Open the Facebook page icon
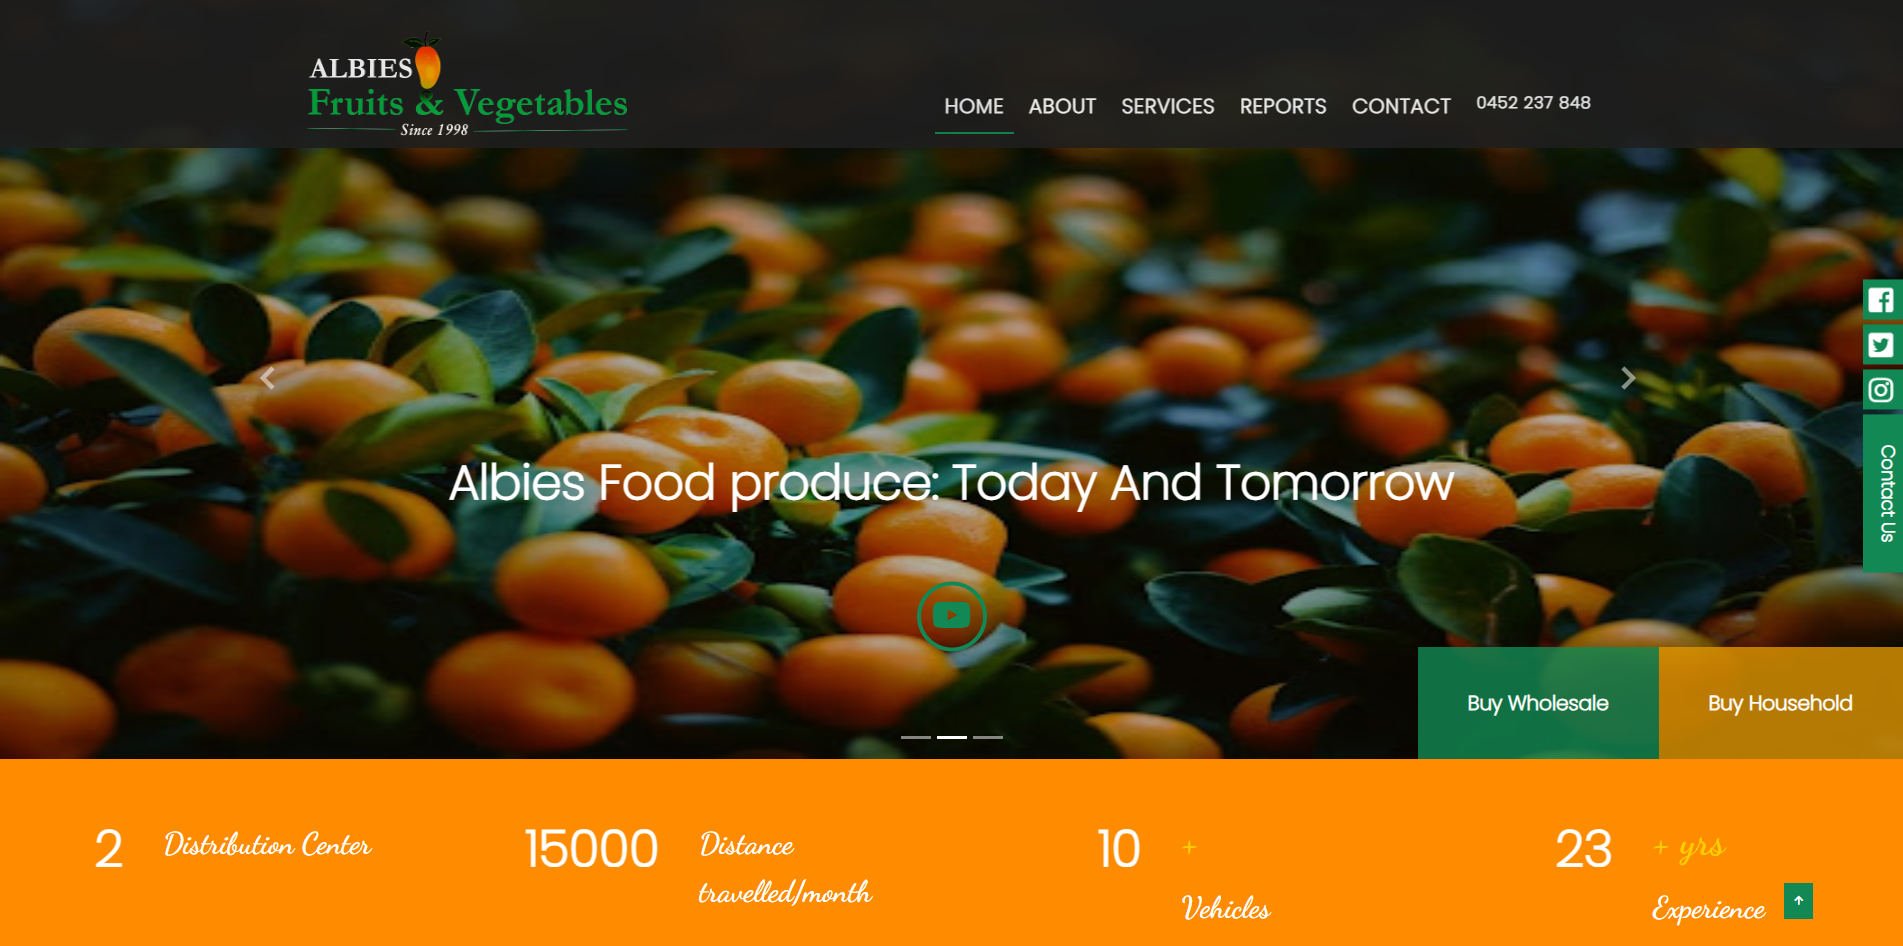Image resolution: width=1903 pixels, height=946 pixels. coord(1881,300)
